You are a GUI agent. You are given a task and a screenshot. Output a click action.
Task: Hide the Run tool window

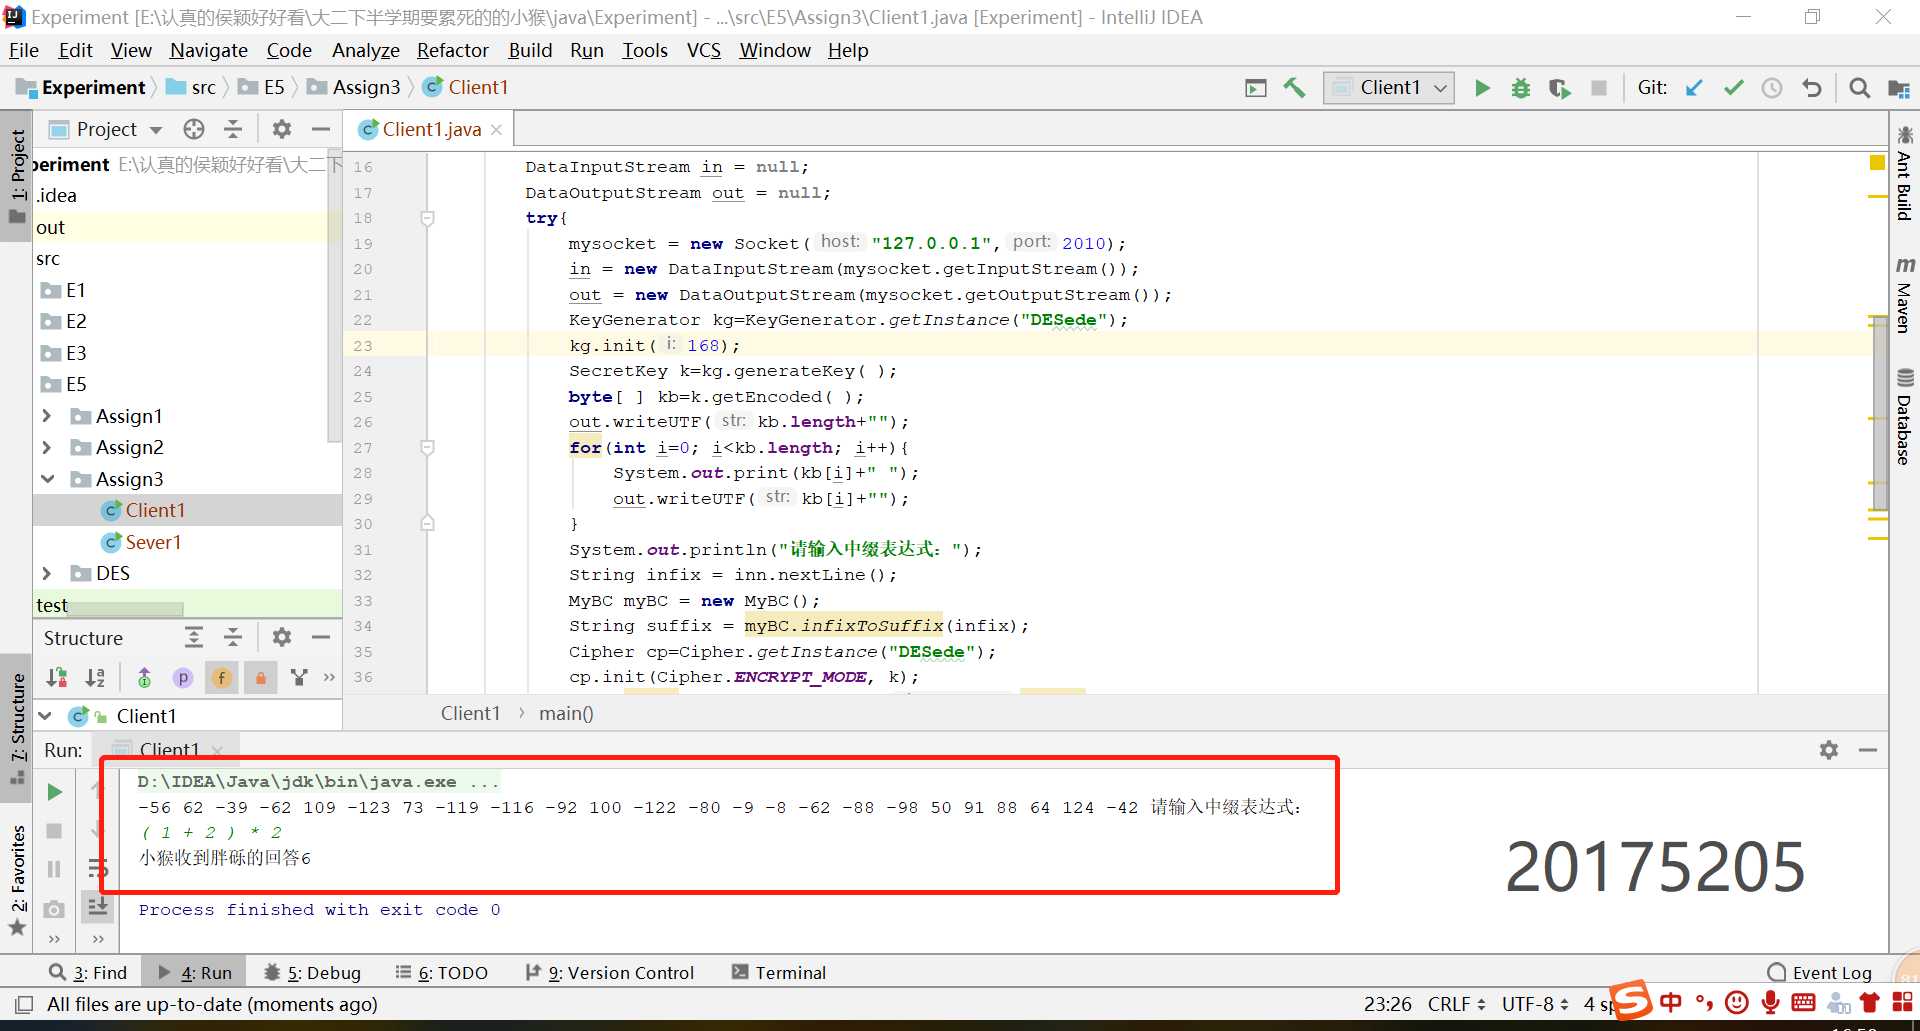1868,750
